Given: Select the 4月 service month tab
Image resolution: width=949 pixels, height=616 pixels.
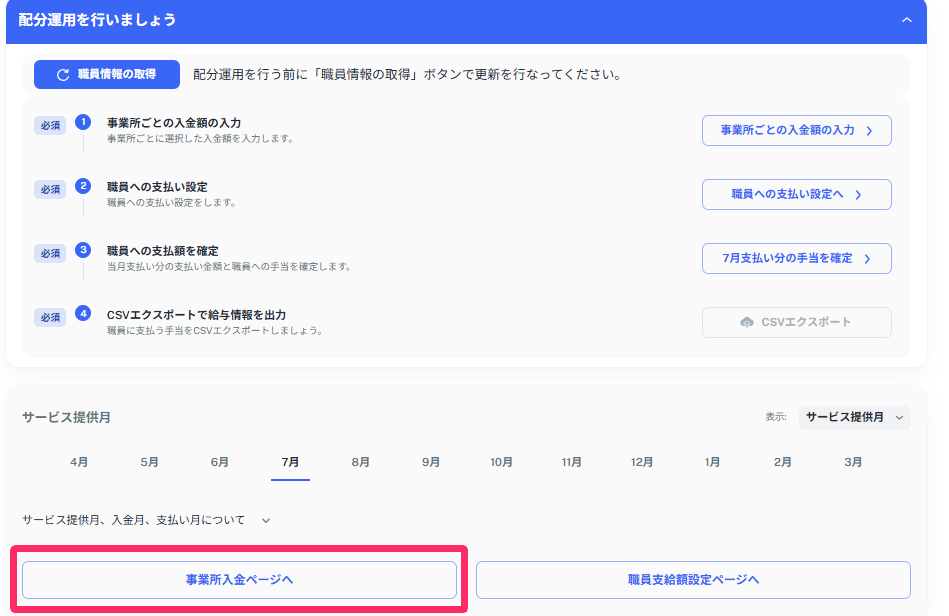Looking at the screenshot, I should [x=78, y=463].
